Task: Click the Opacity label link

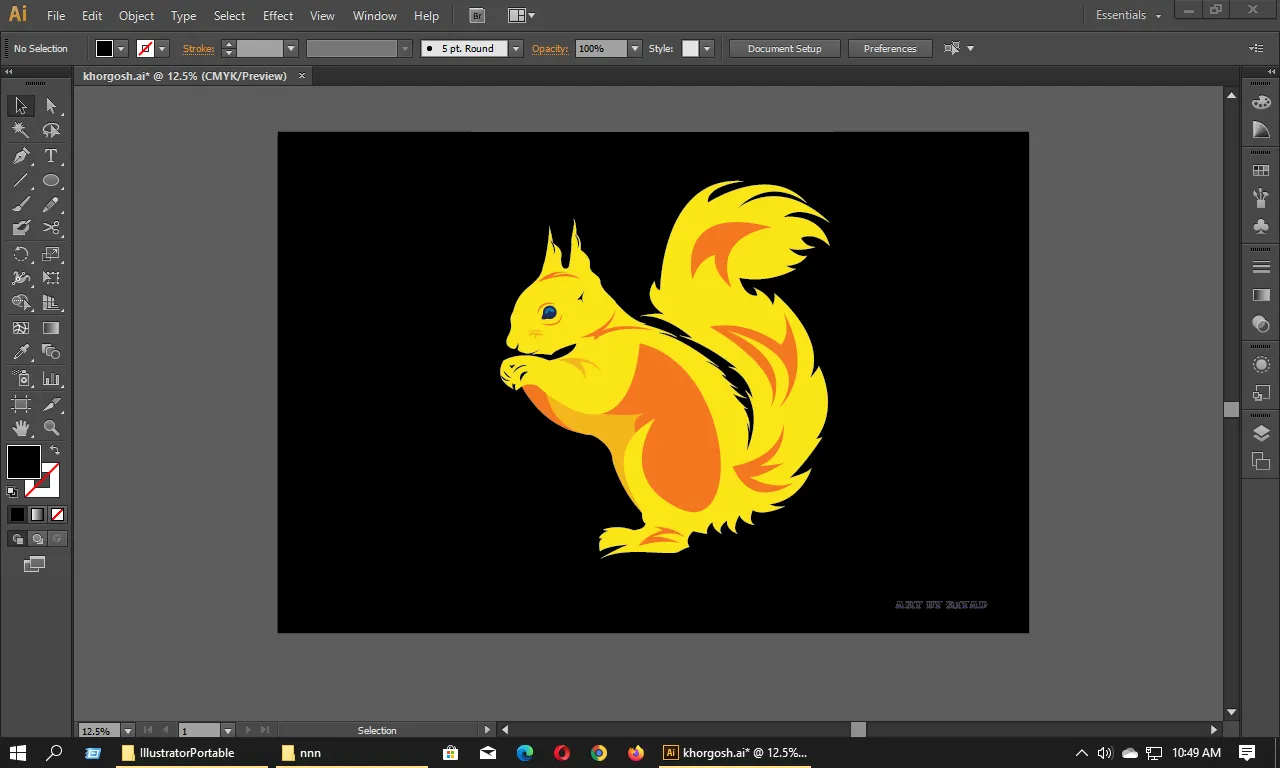Action: coord(550,48)
